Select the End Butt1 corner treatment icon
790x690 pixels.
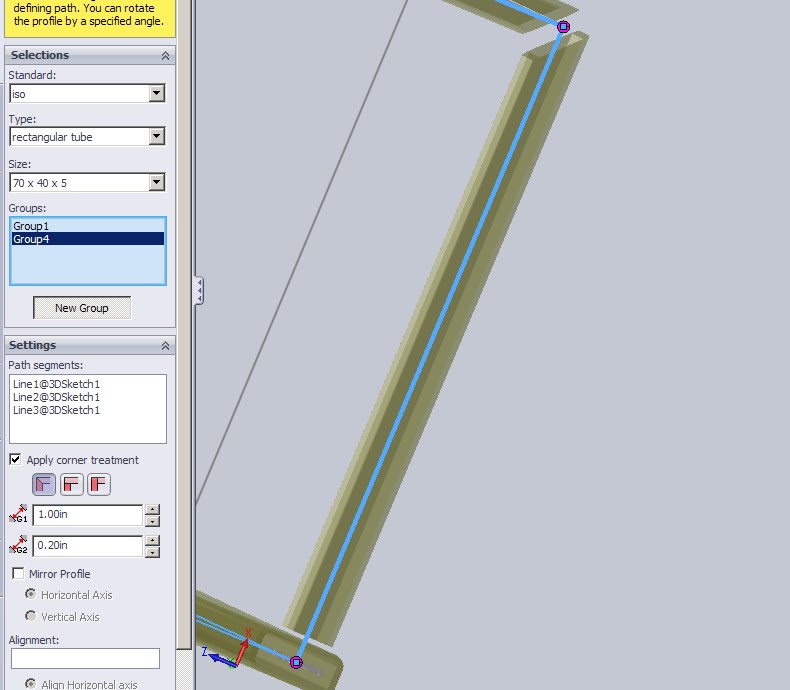coord(71,485)
